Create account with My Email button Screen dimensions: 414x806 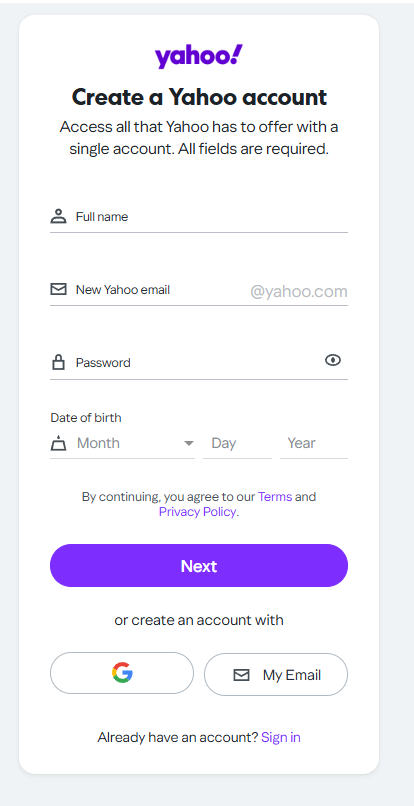pos(276,674)
